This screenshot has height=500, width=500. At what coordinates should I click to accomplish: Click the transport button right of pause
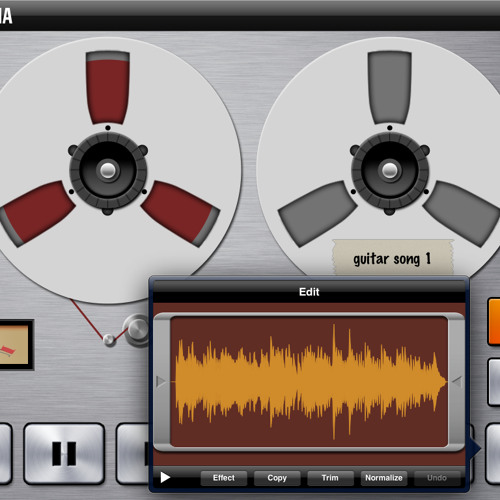pos(133,453)
